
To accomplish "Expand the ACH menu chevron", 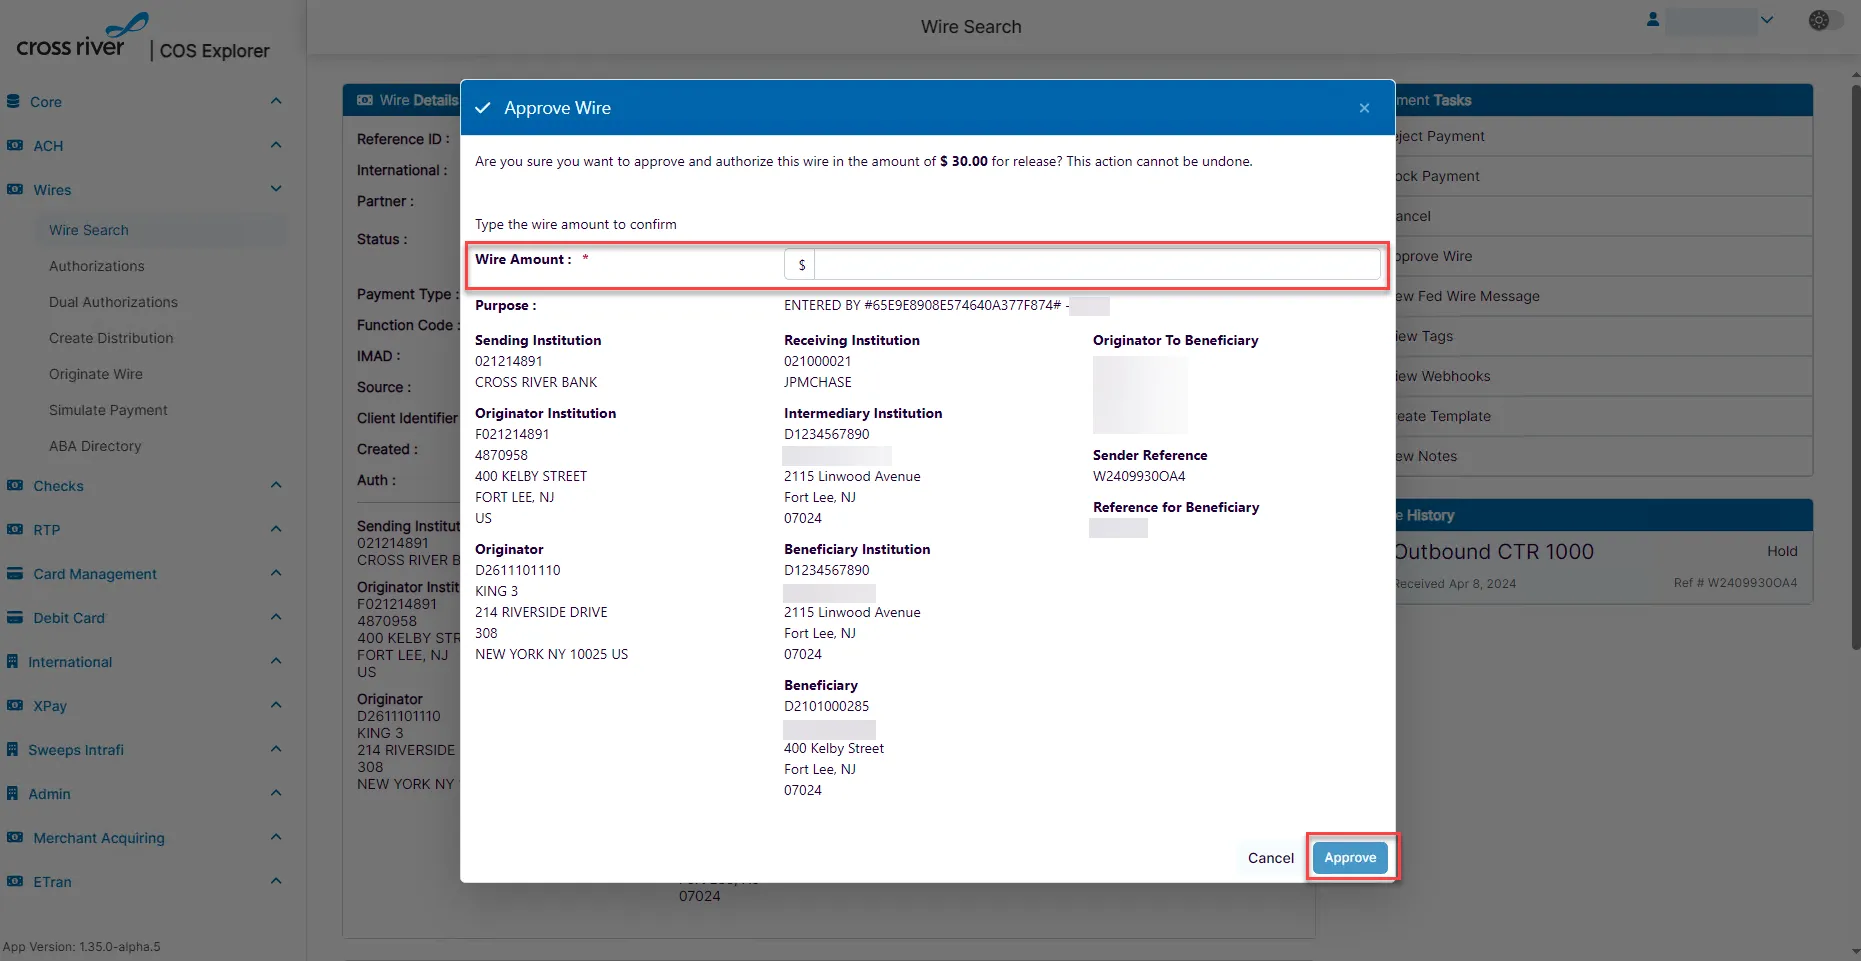I will 276,145.
